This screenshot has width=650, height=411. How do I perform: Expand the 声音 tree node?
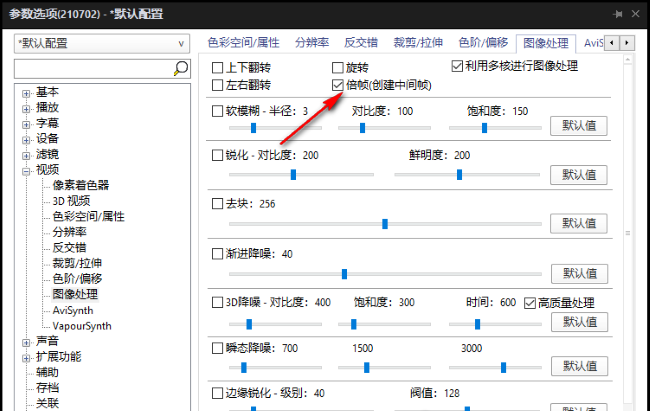(x=26, y=341)
